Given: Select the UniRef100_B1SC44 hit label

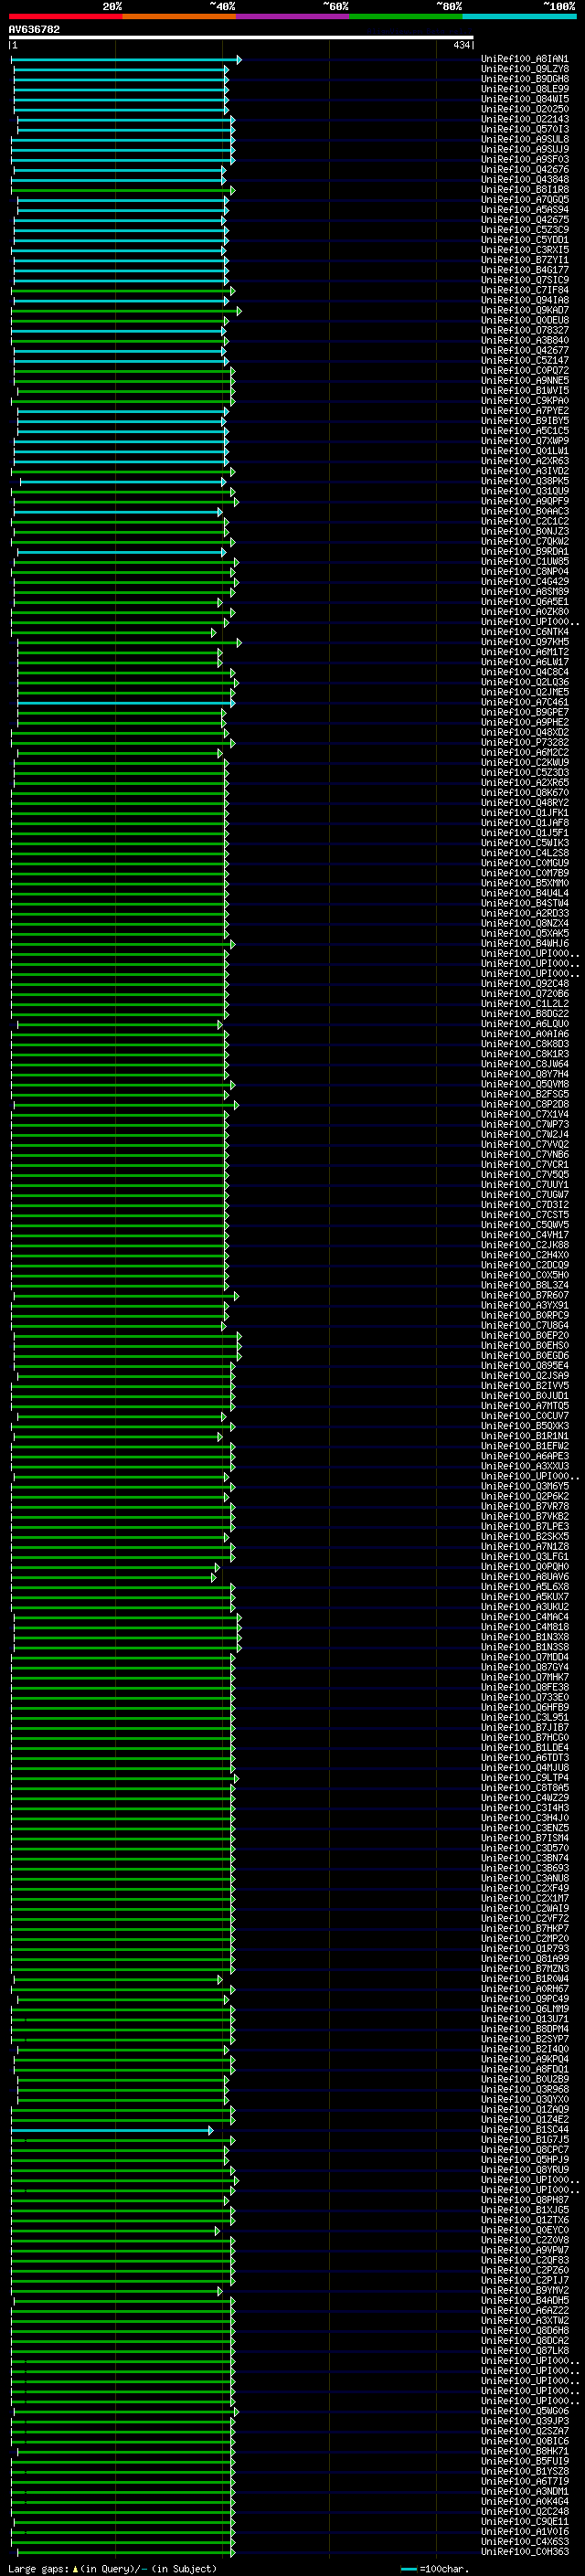Looking at the screenshot, I should pos(524,2130).
